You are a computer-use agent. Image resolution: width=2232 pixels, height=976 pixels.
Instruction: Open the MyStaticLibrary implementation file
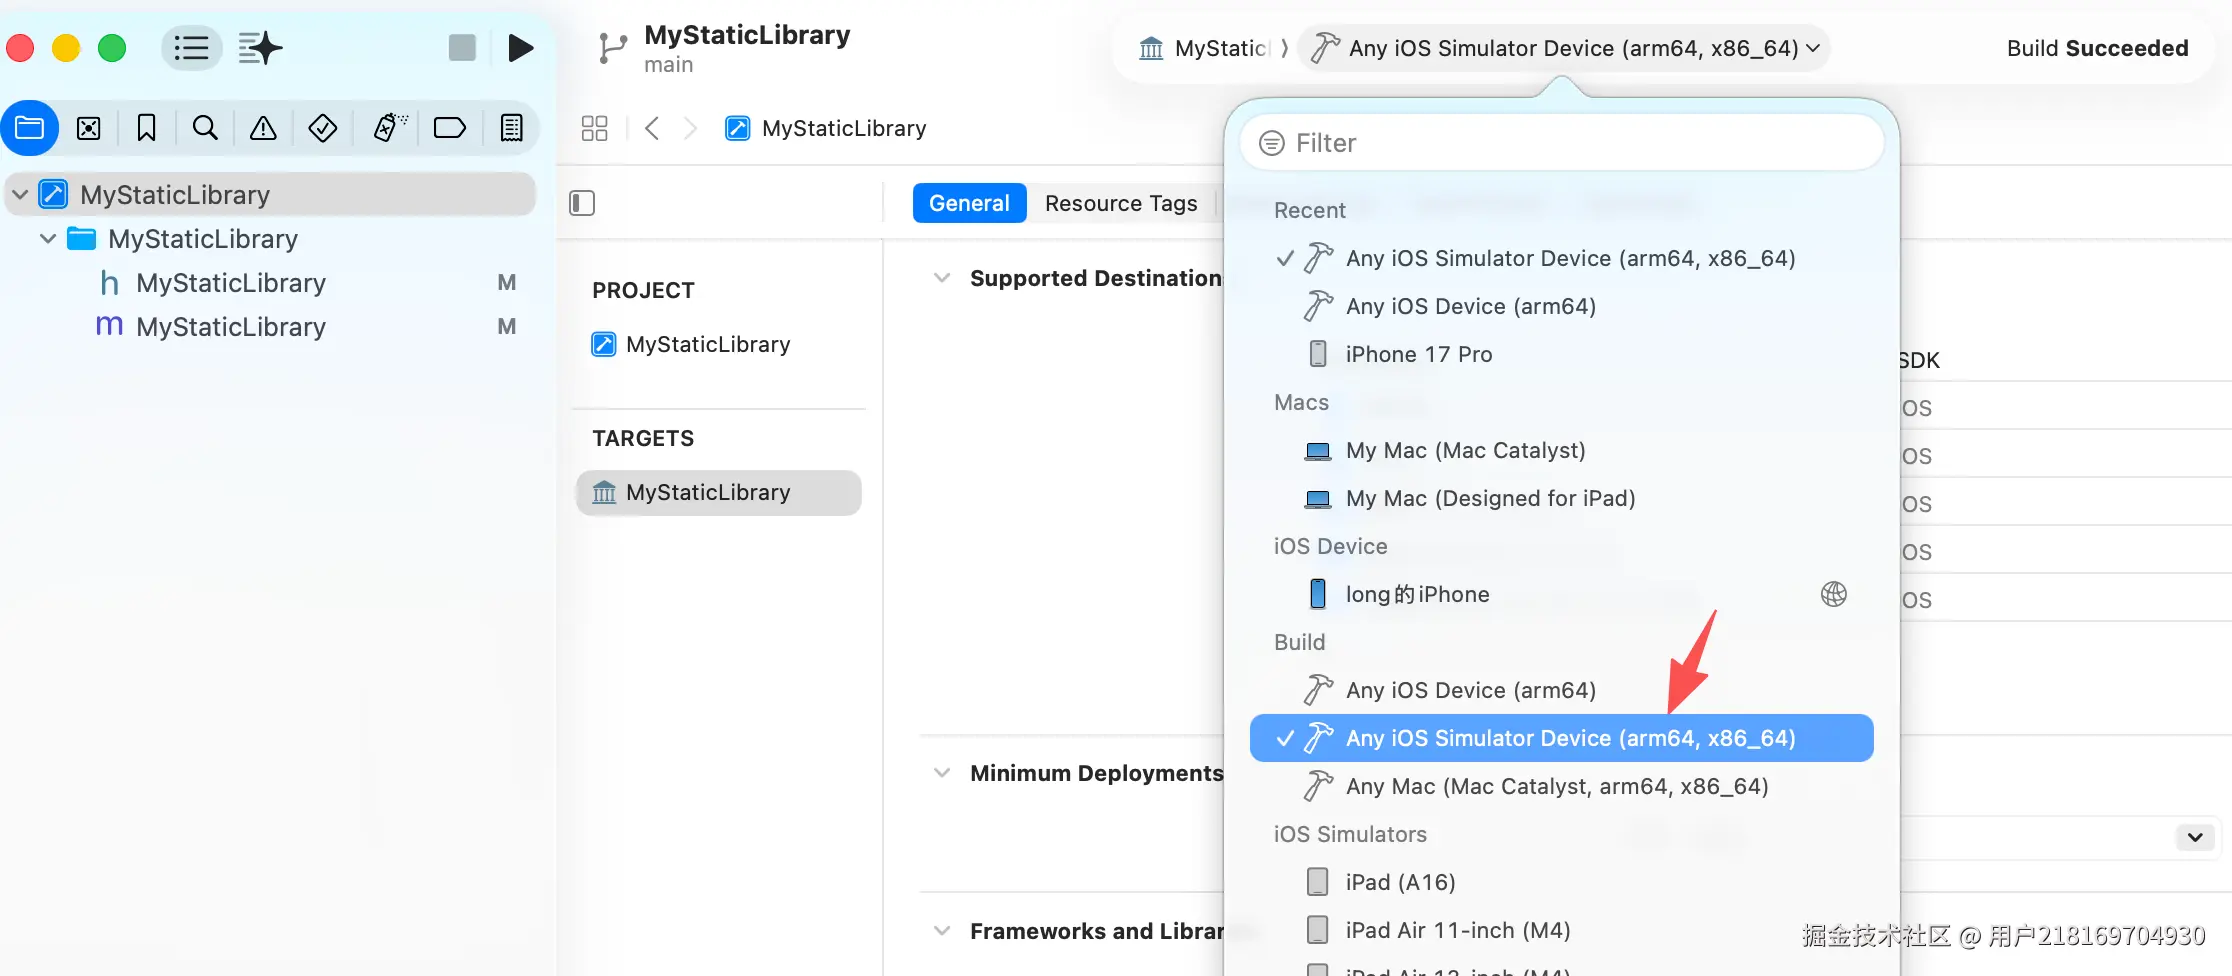coord(270,327)
